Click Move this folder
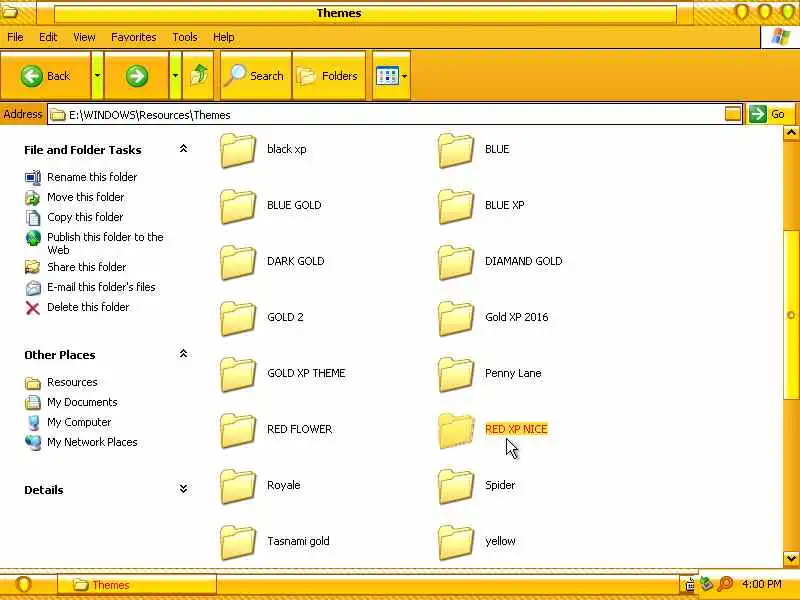Viewport: 800px width, 600px height. 86,197
